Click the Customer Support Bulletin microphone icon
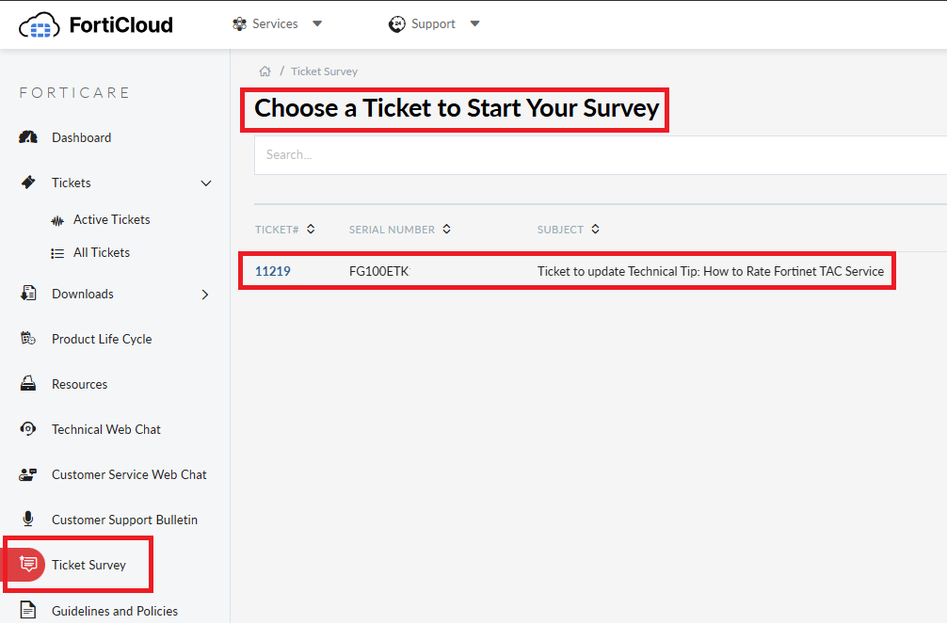 (x=29, y=520)
